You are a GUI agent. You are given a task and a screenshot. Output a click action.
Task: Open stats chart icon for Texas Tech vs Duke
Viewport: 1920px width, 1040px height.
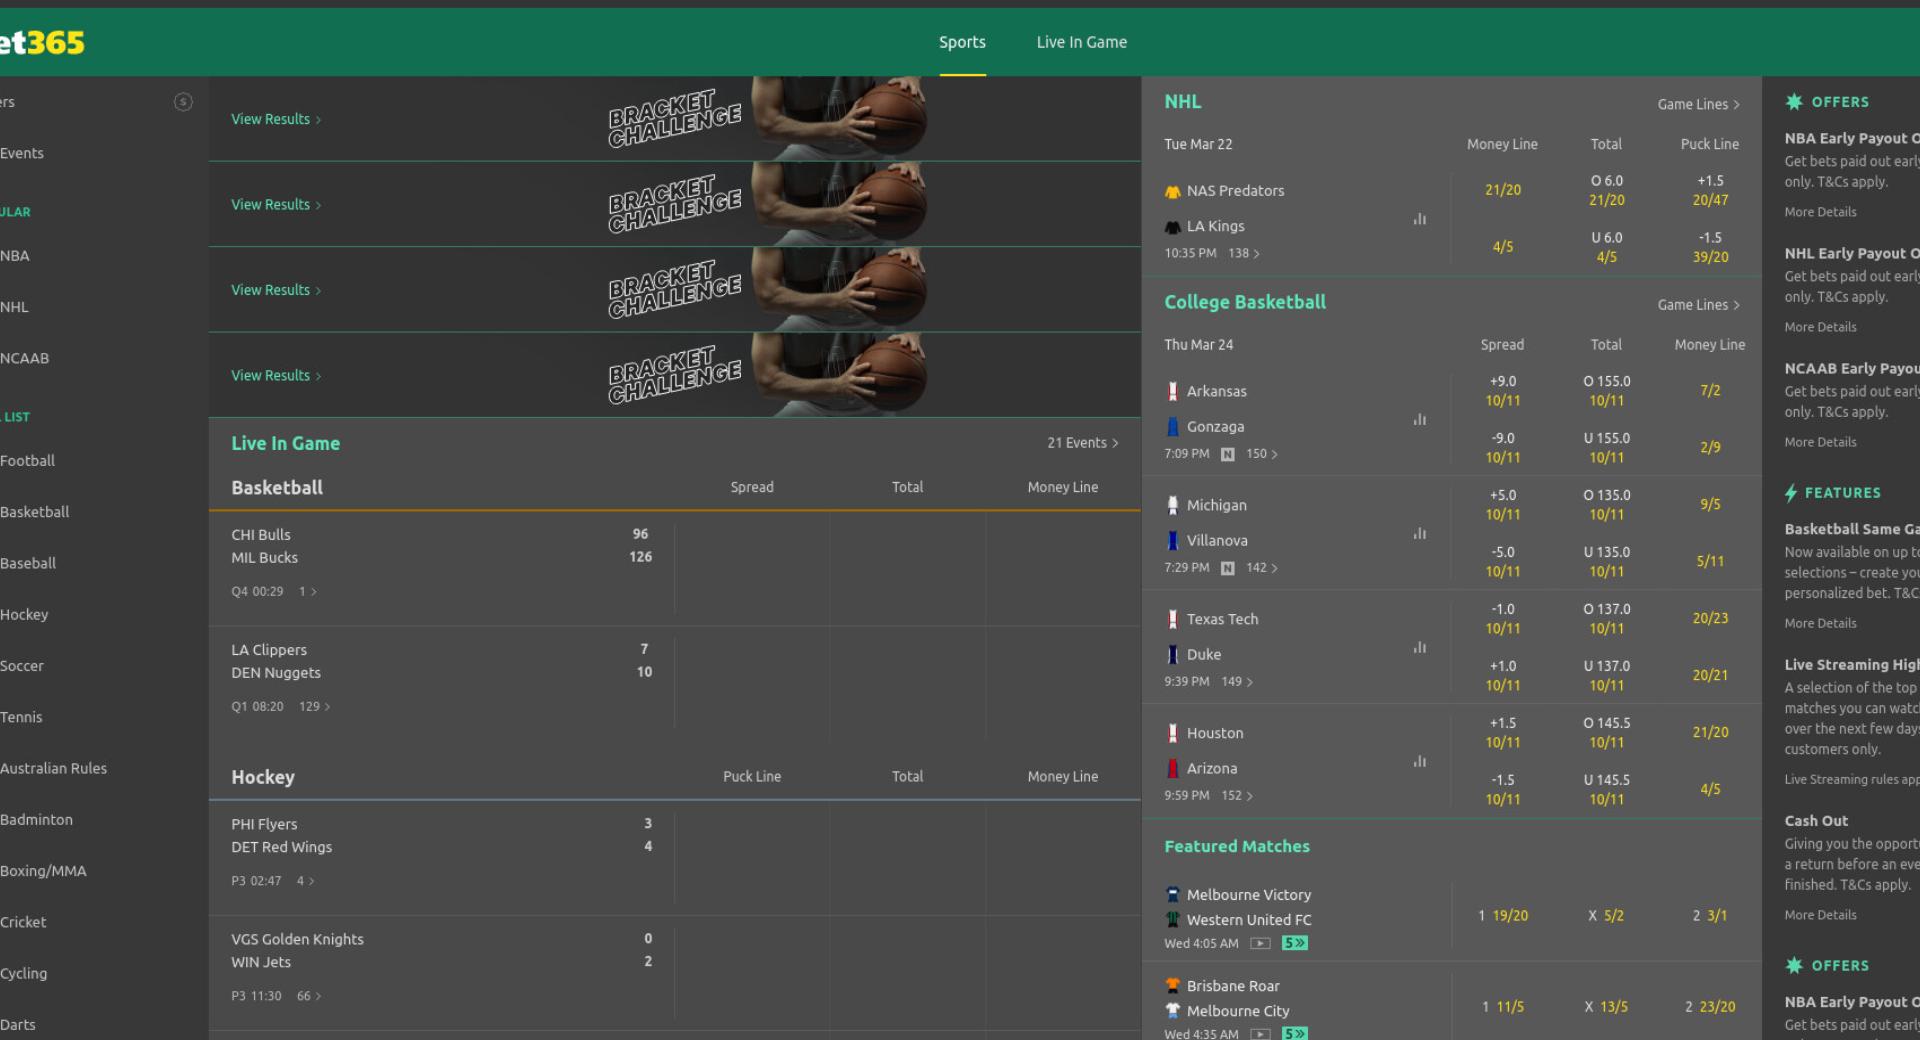tap(1419, 648)
